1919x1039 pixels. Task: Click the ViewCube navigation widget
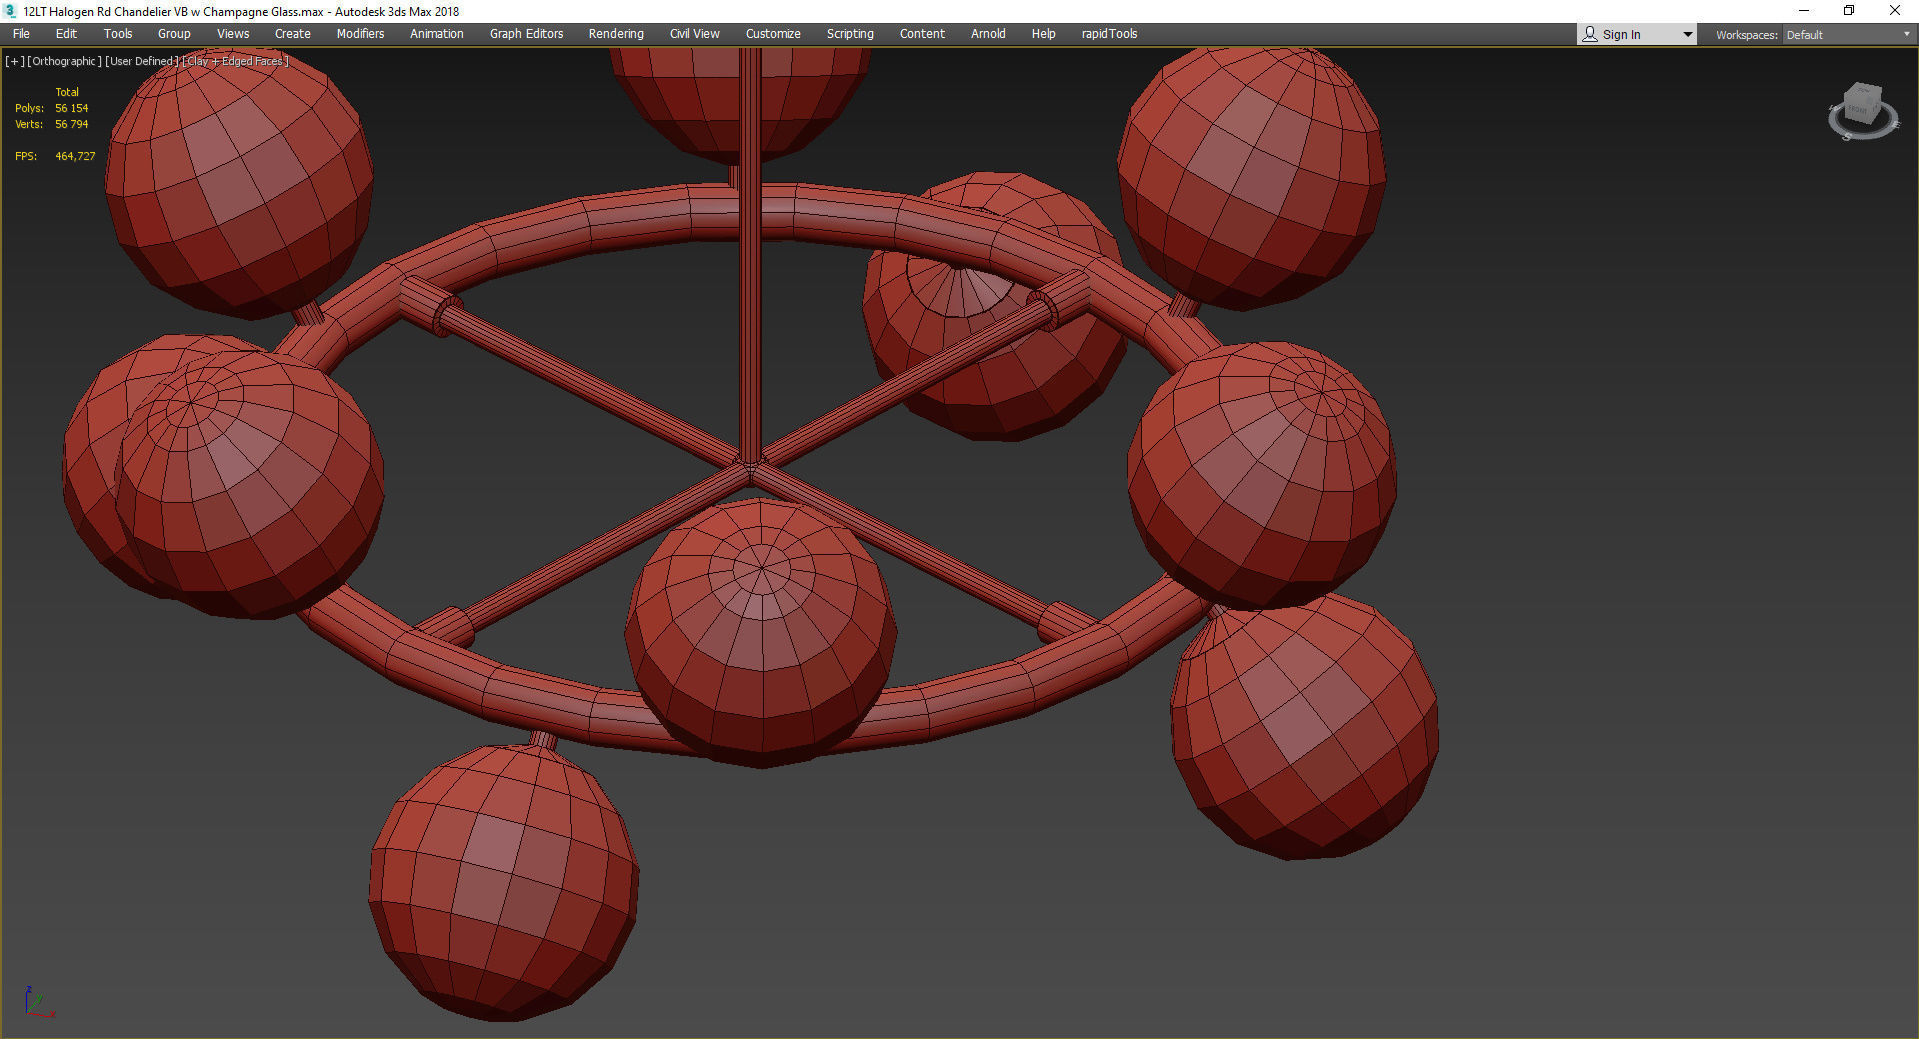1862,111
